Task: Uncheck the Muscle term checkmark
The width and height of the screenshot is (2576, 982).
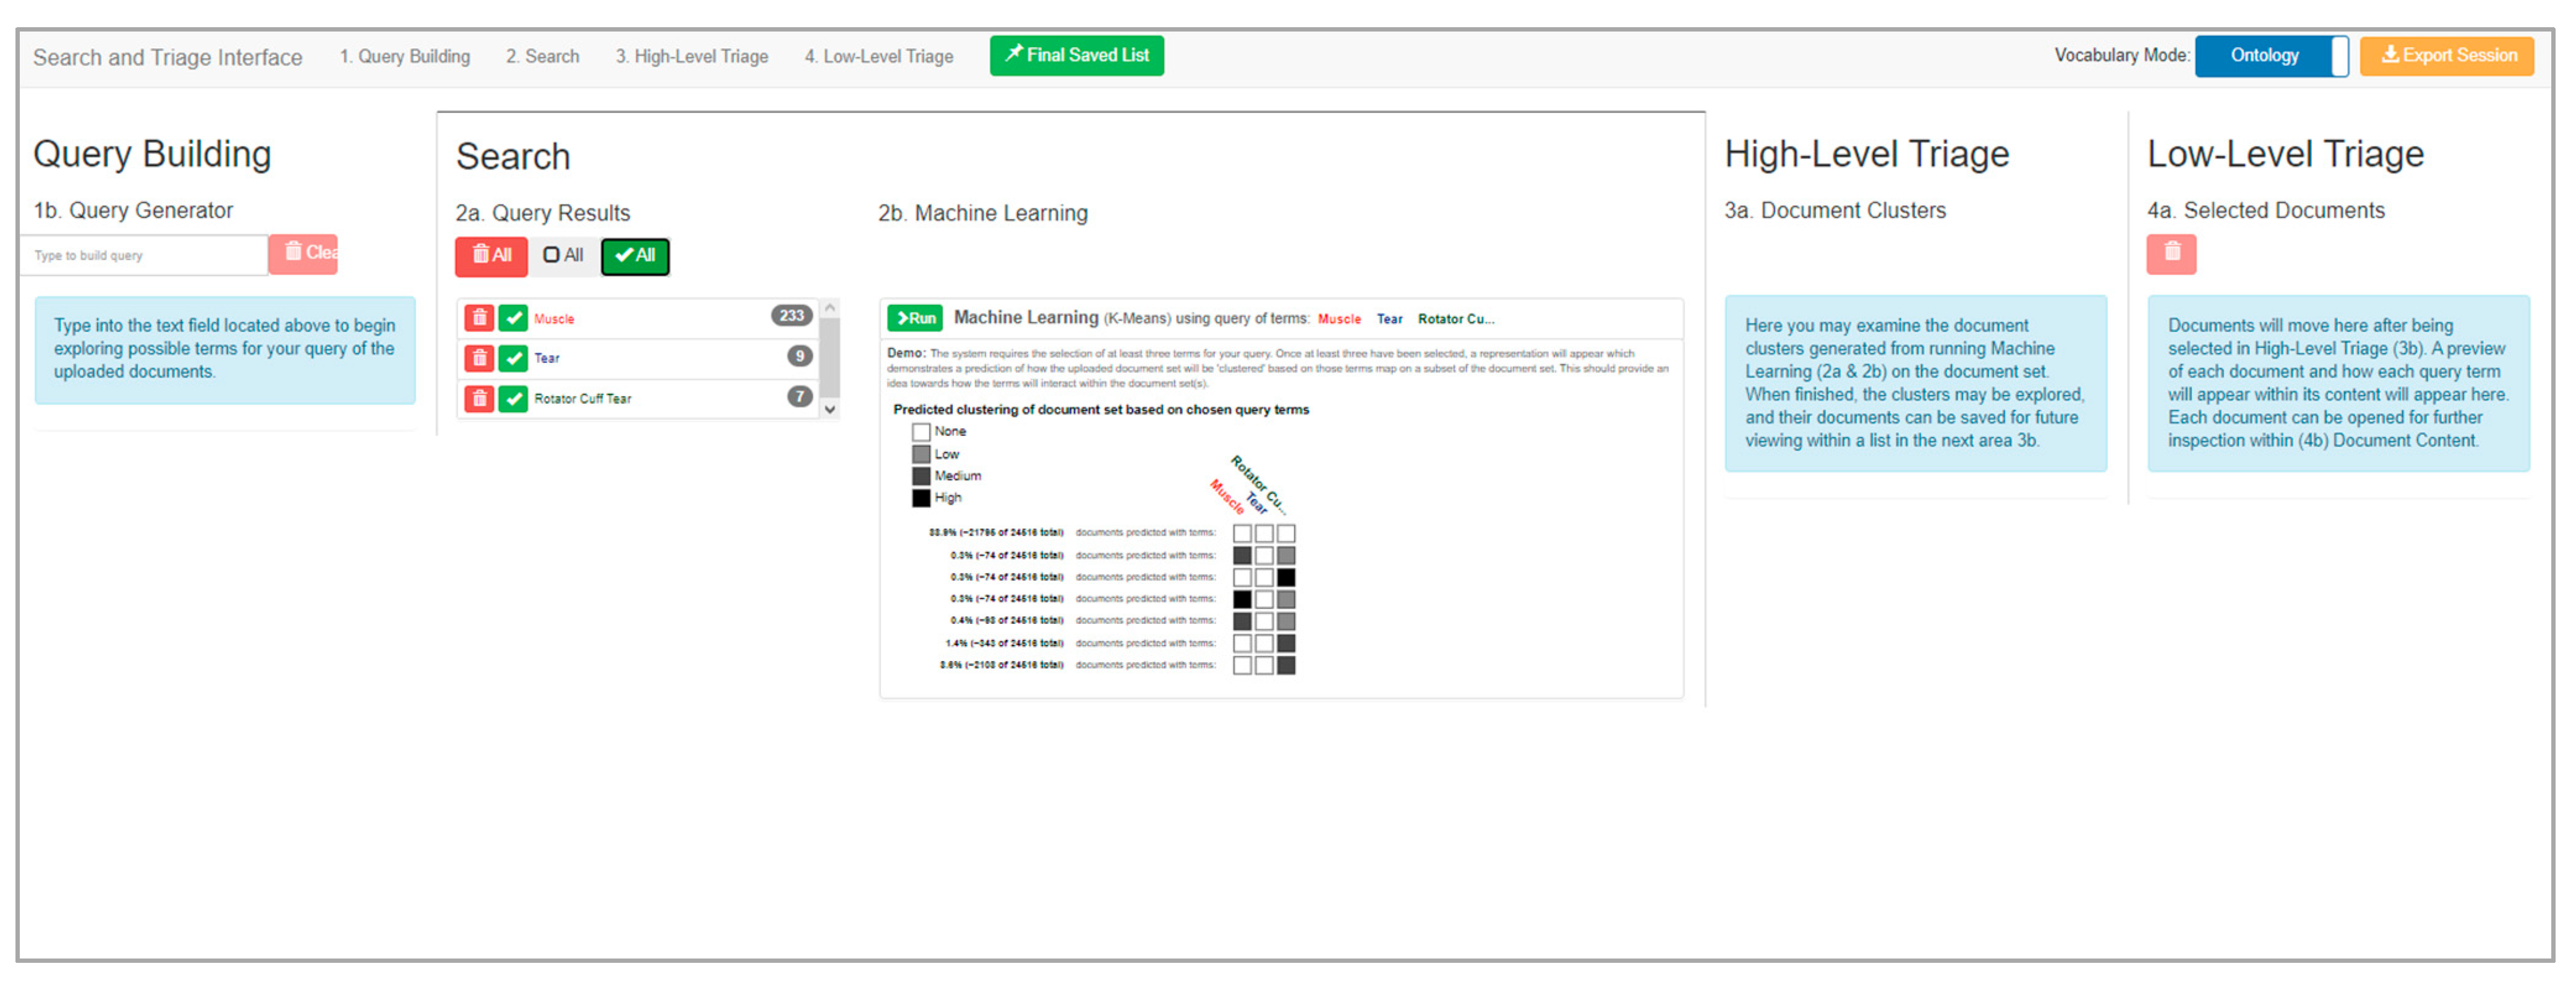Action: (x=513, y=318)
